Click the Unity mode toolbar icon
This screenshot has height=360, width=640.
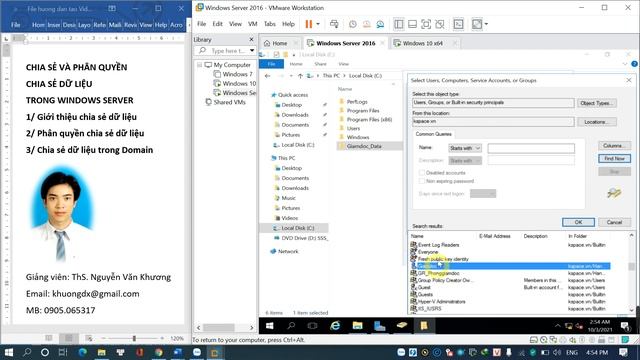(x=440, y=24)
